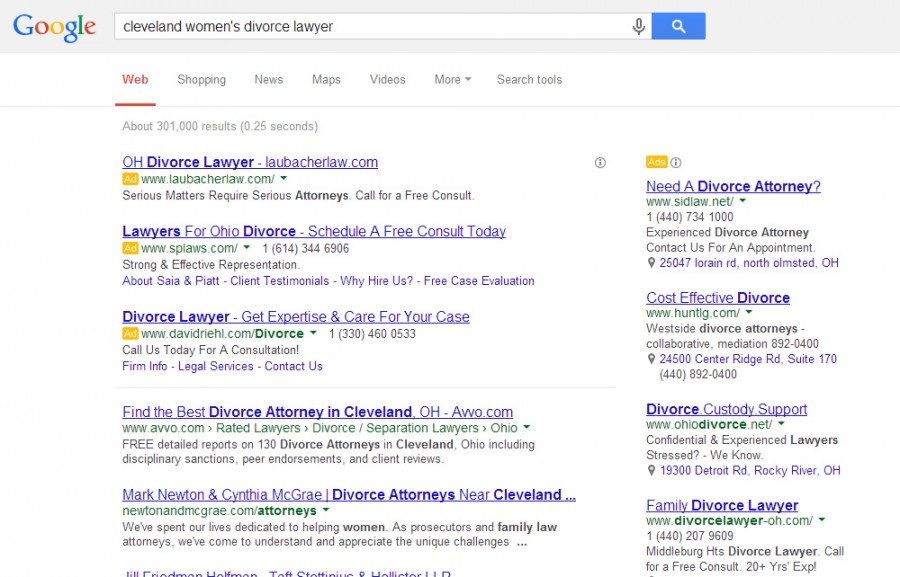This screenshot has height=577, width=900.
Task: Click map pin for 25047 lorain rd address
Action: point(651,263)
